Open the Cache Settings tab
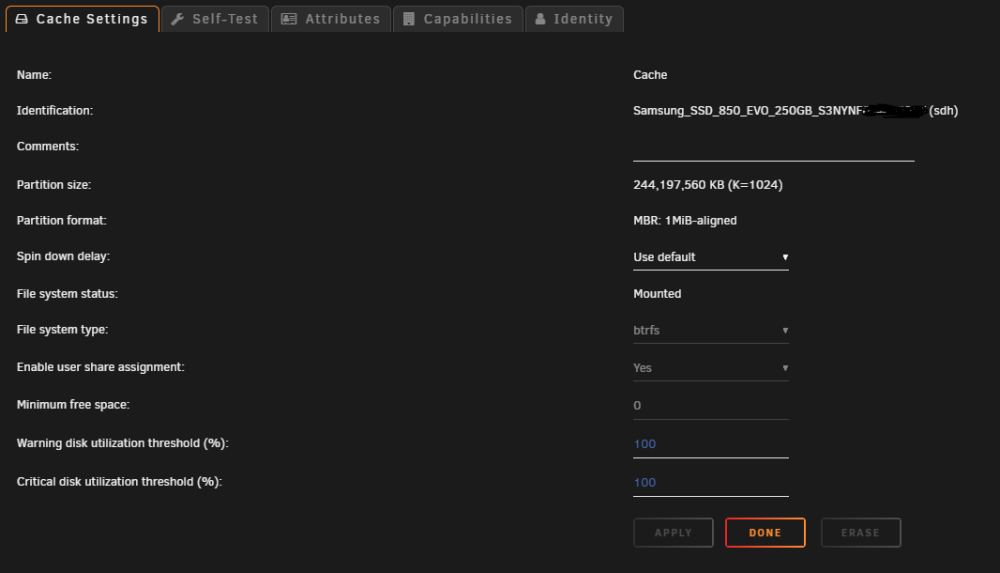 [x=82, y=19]
